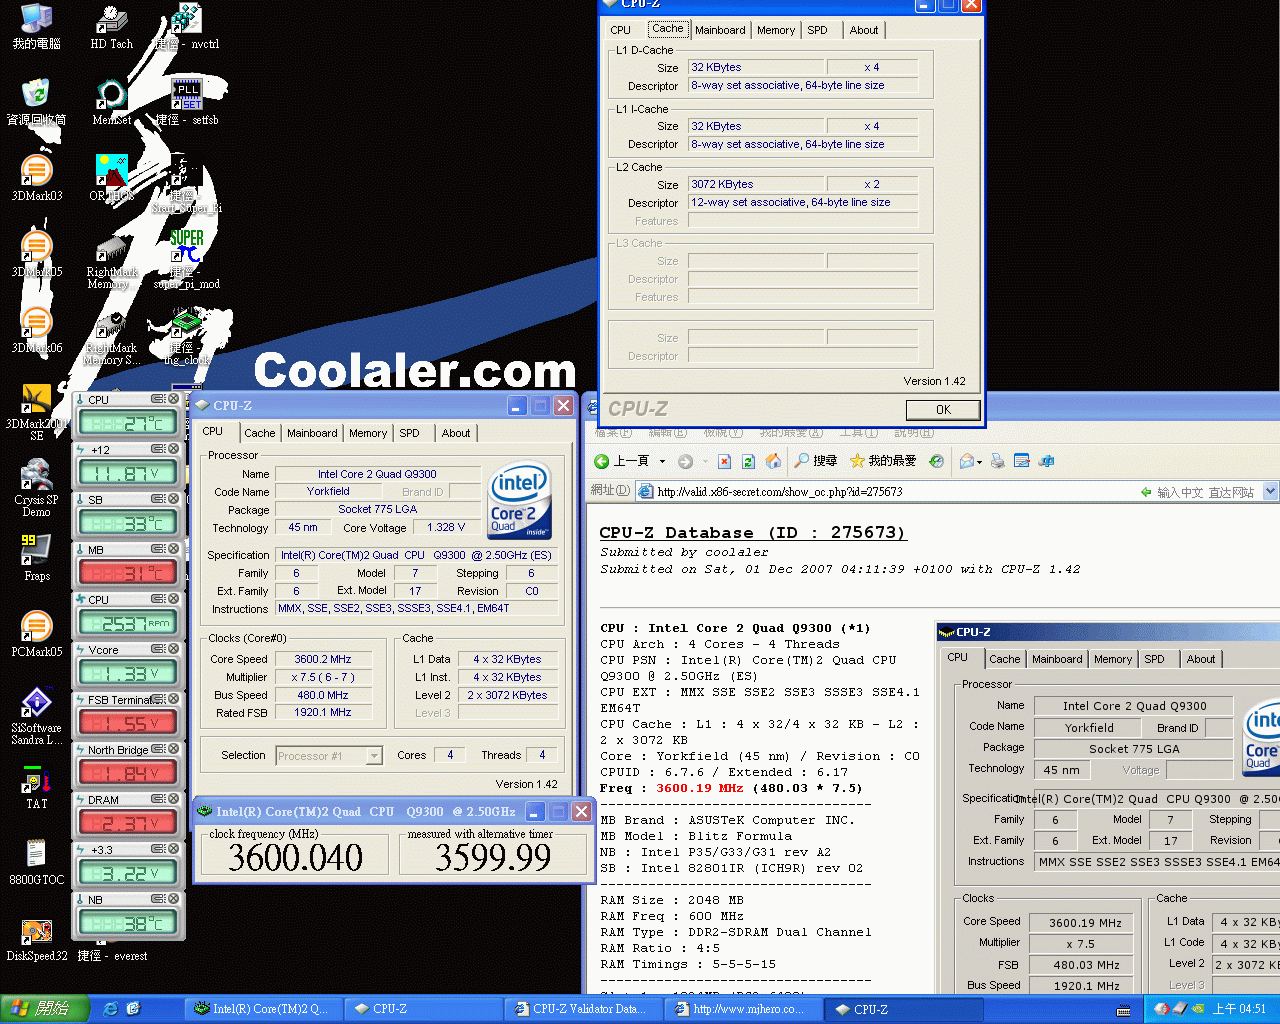The image size is (1280, 1024).
Task: Open Internet Explorer from quick launch
Action: [111, 1009]
